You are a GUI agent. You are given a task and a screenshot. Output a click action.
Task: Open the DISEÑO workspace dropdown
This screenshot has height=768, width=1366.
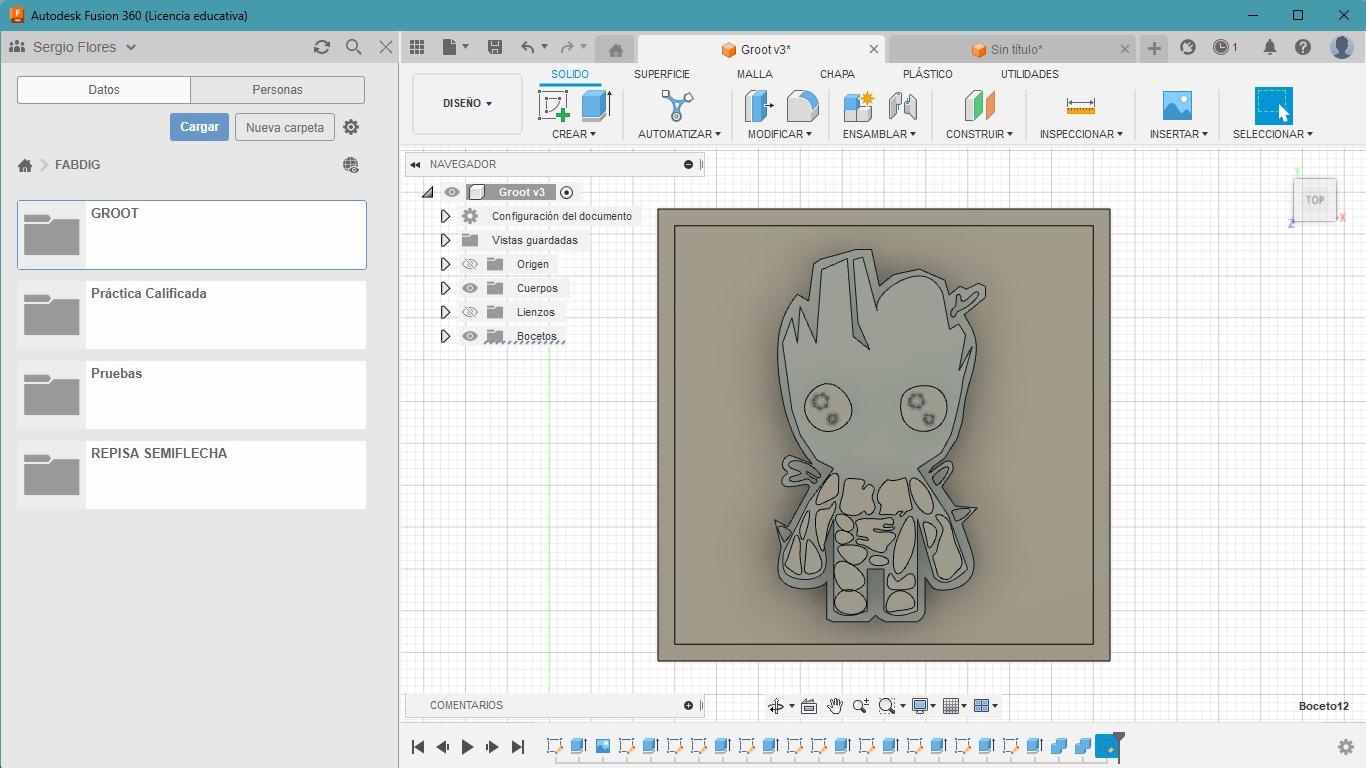pos(467,103)
